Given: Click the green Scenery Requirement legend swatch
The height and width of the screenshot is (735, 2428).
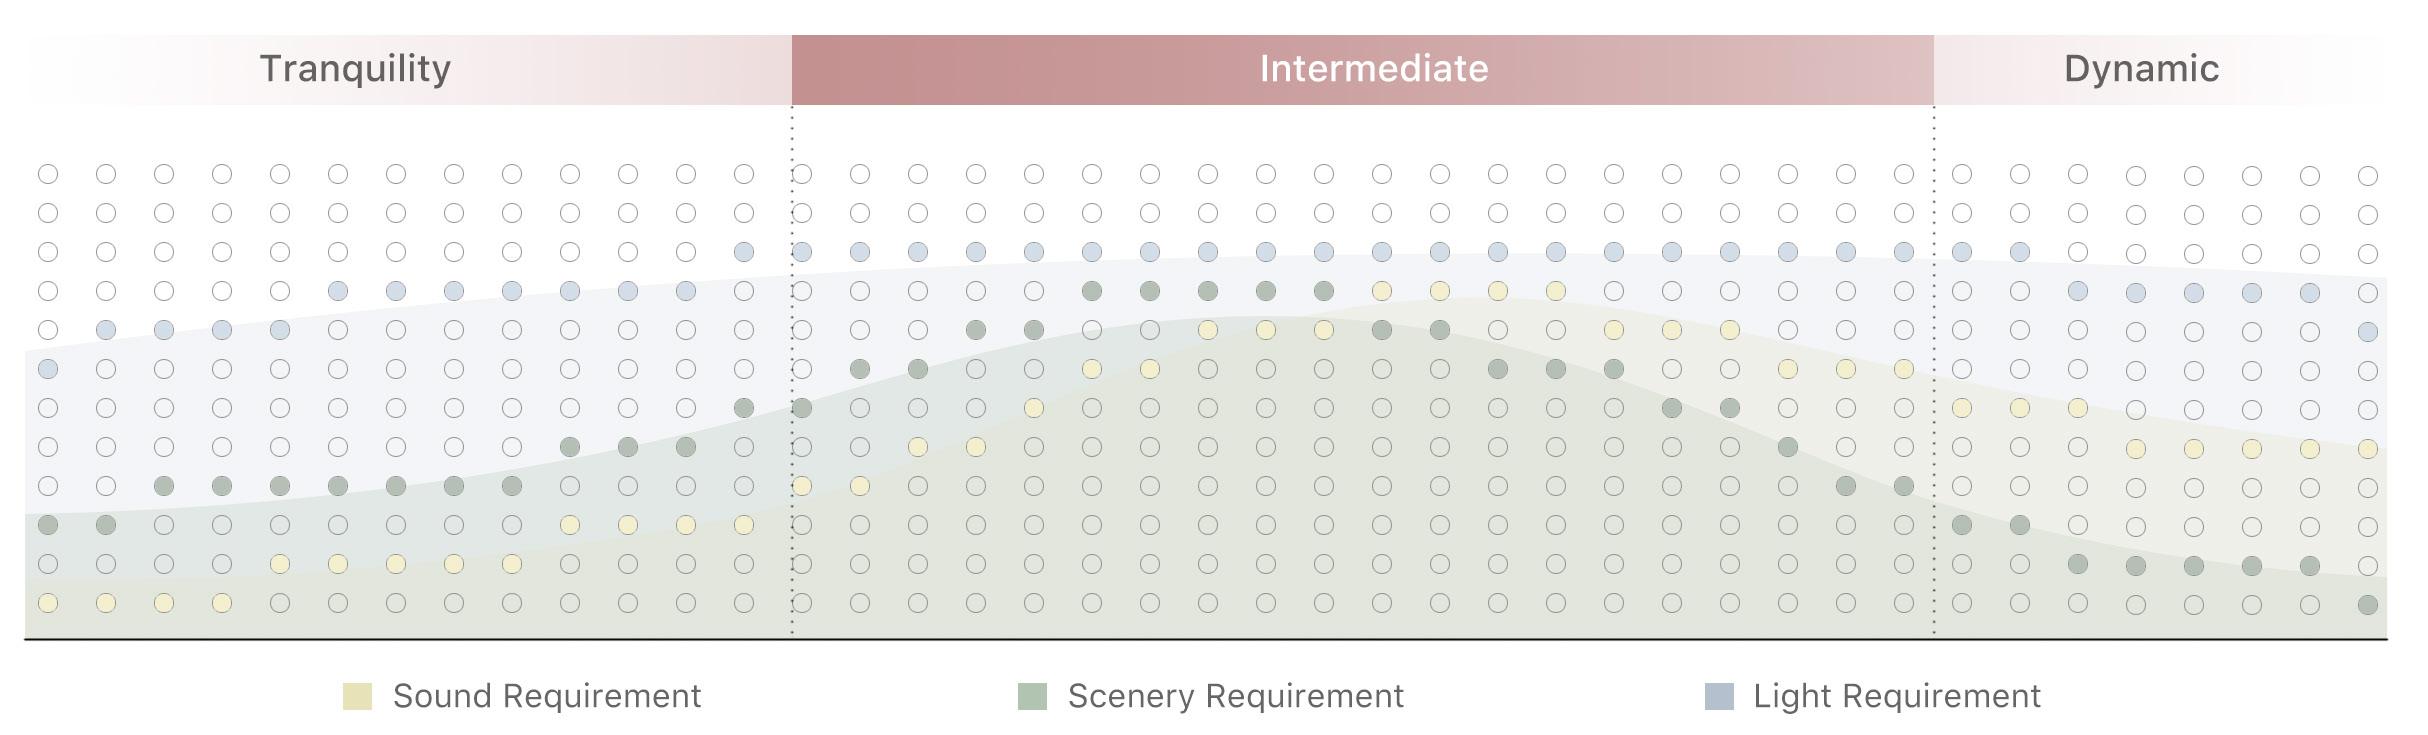Looking at the screenshot, I should [1032, 696].
